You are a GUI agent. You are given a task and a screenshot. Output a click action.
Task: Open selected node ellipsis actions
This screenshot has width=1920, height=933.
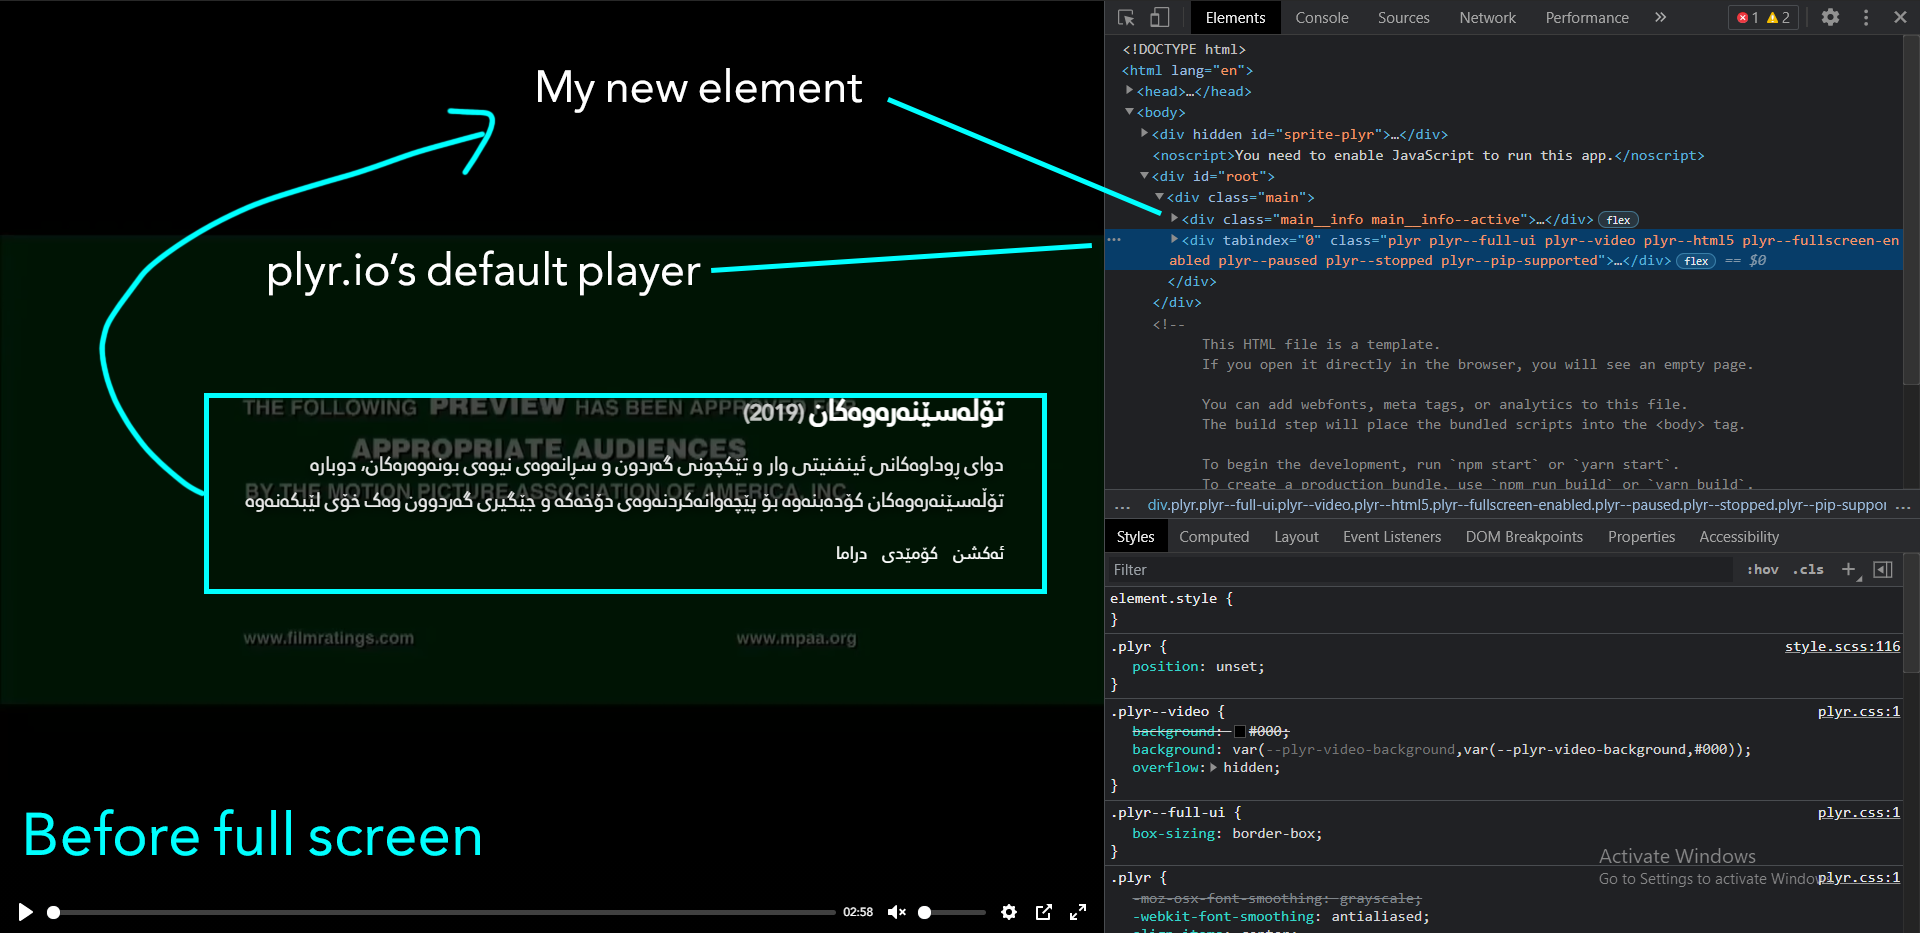point(1114,240)
